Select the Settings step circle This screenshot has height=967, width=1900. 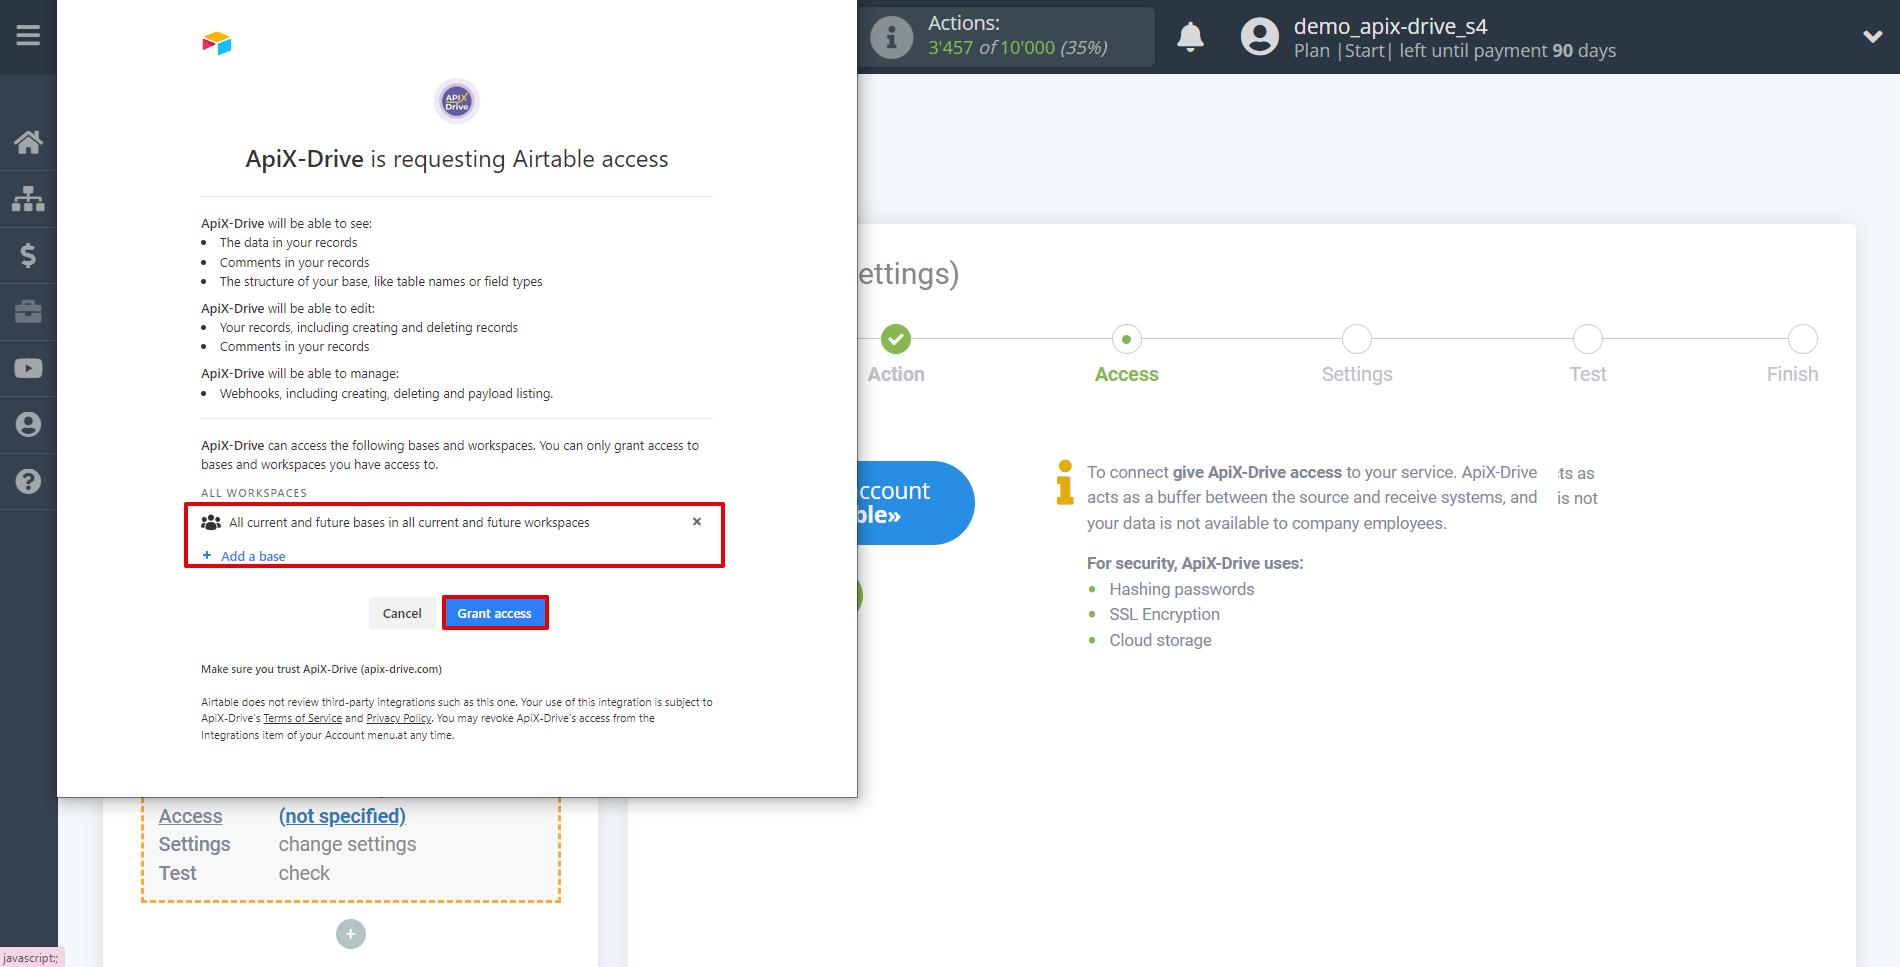pos(1357,339)
